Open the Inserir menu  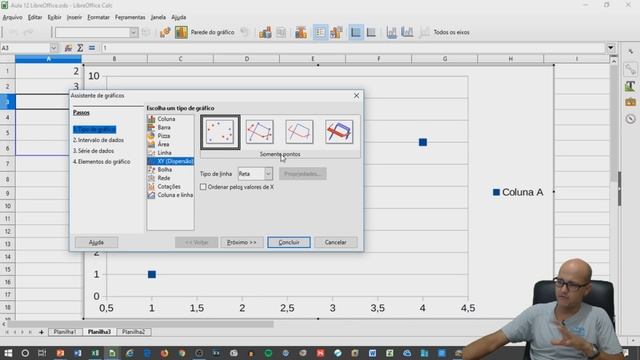pyautogui.click(x=74, y=17)
